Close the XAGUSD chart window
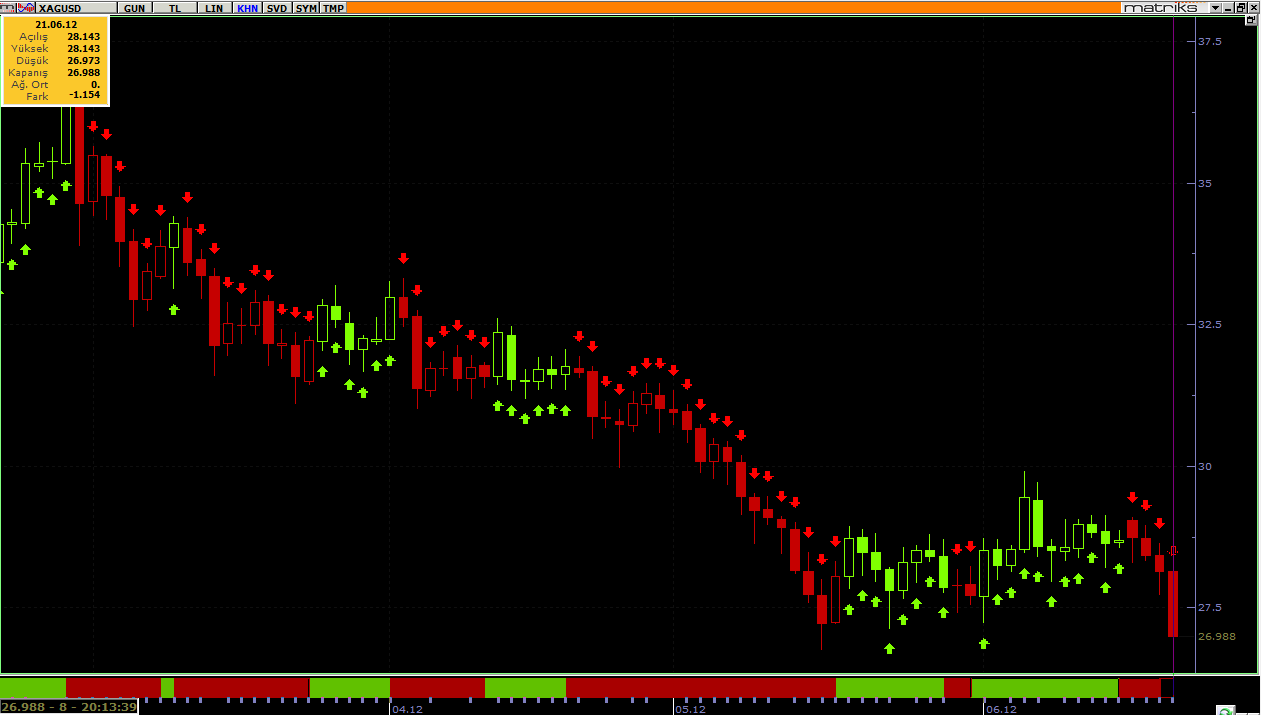Image resolution: width=1261 pixels, height=715 pixels. [1254, 8]
